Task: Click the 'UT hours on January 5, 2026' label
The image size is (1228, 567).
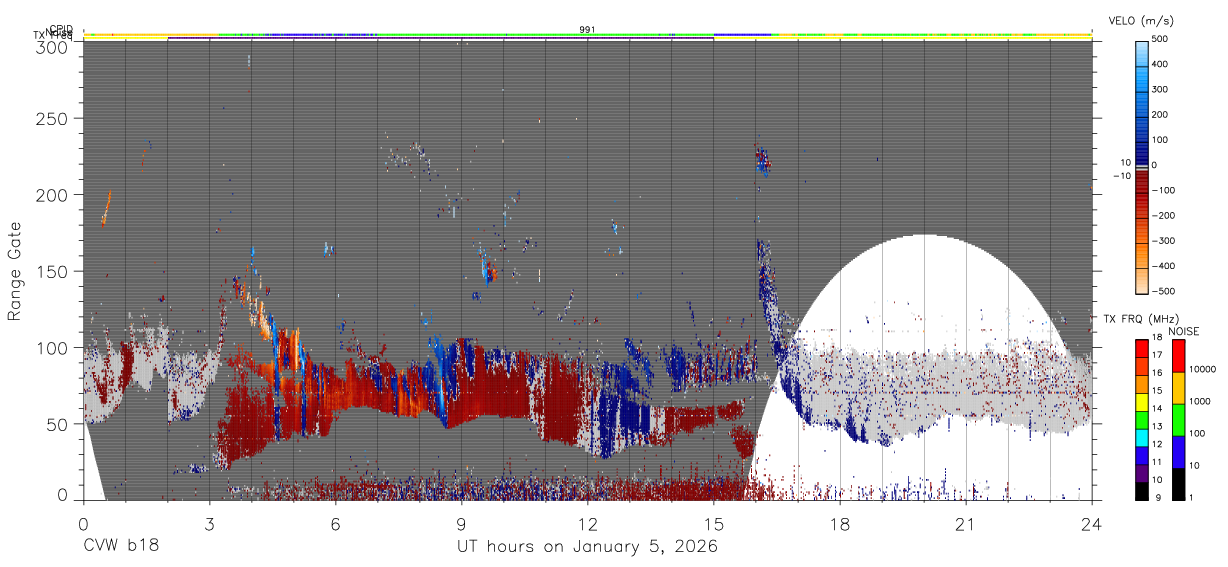Action: click(x=587, y=547)
